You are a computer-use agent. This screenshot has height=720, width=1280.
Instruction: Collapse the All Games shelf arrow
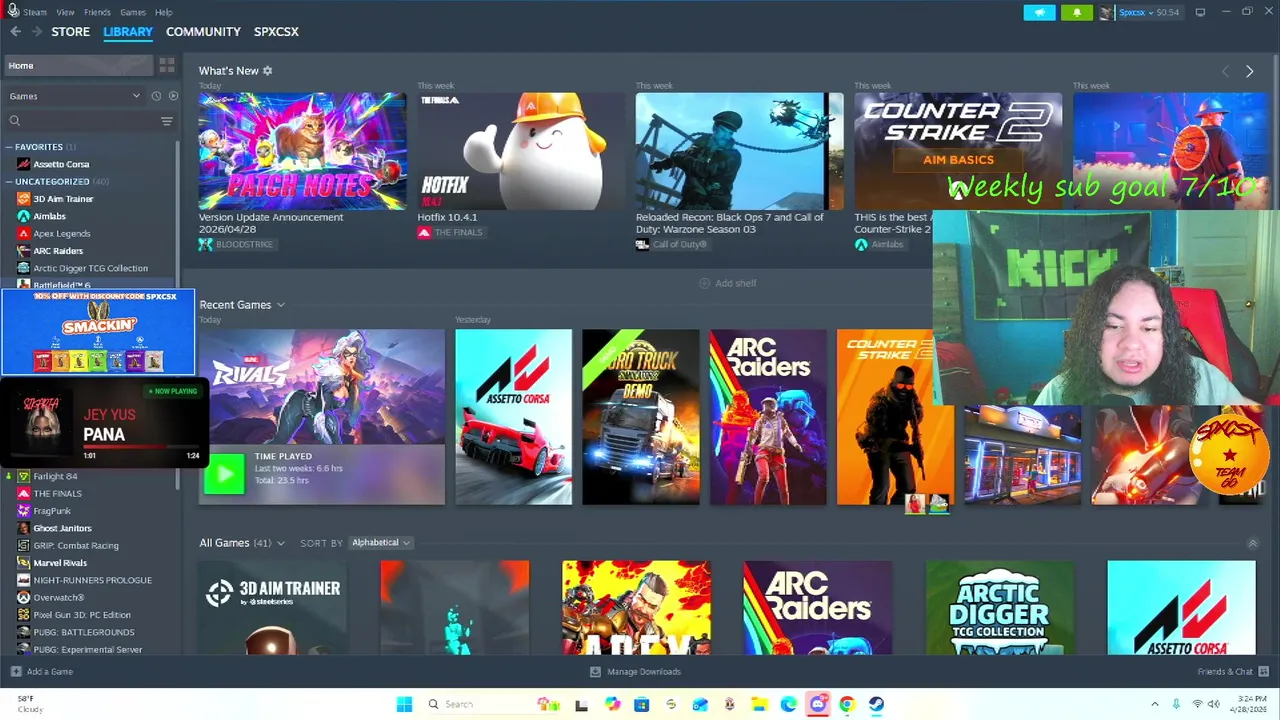tap(1252, 543)
